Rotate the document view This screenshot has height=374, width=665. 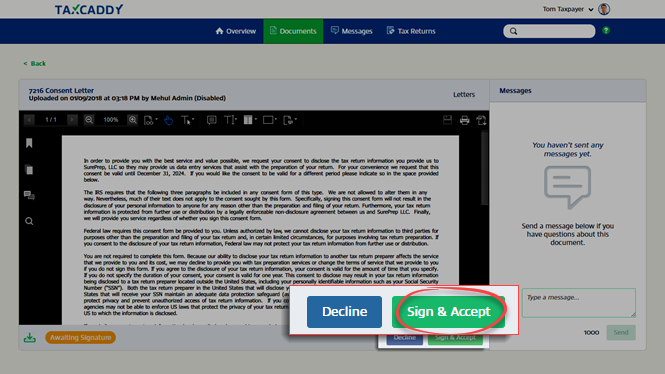click(x=481, y=120)
